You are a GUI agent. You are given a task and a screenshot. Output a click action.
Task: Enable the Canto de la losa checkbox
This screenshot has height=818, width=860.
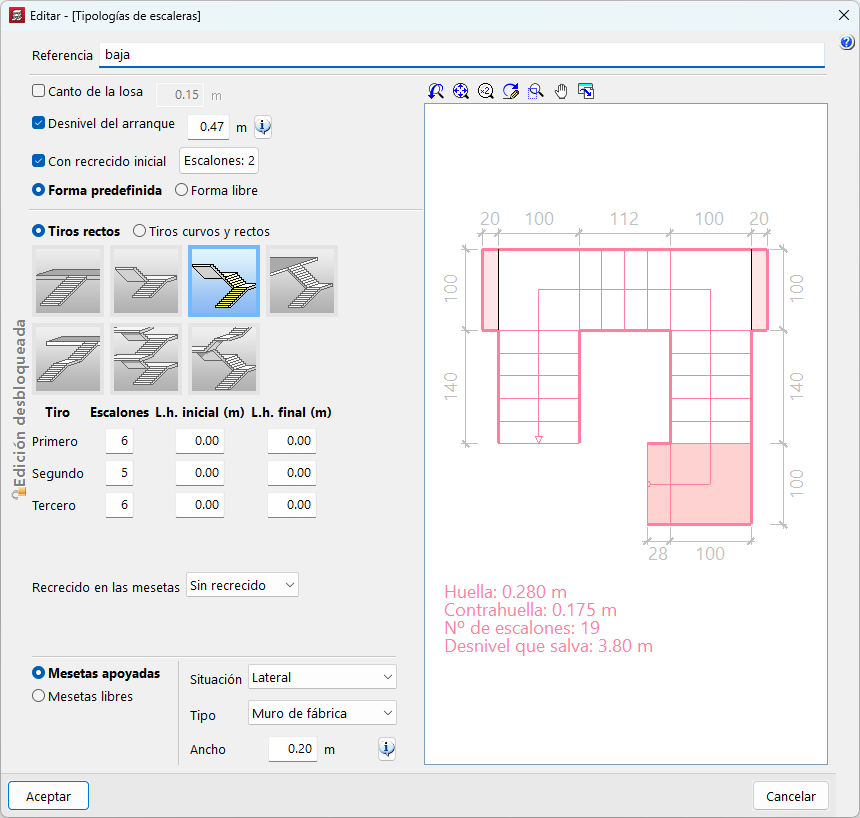click(x=39, y=91)
